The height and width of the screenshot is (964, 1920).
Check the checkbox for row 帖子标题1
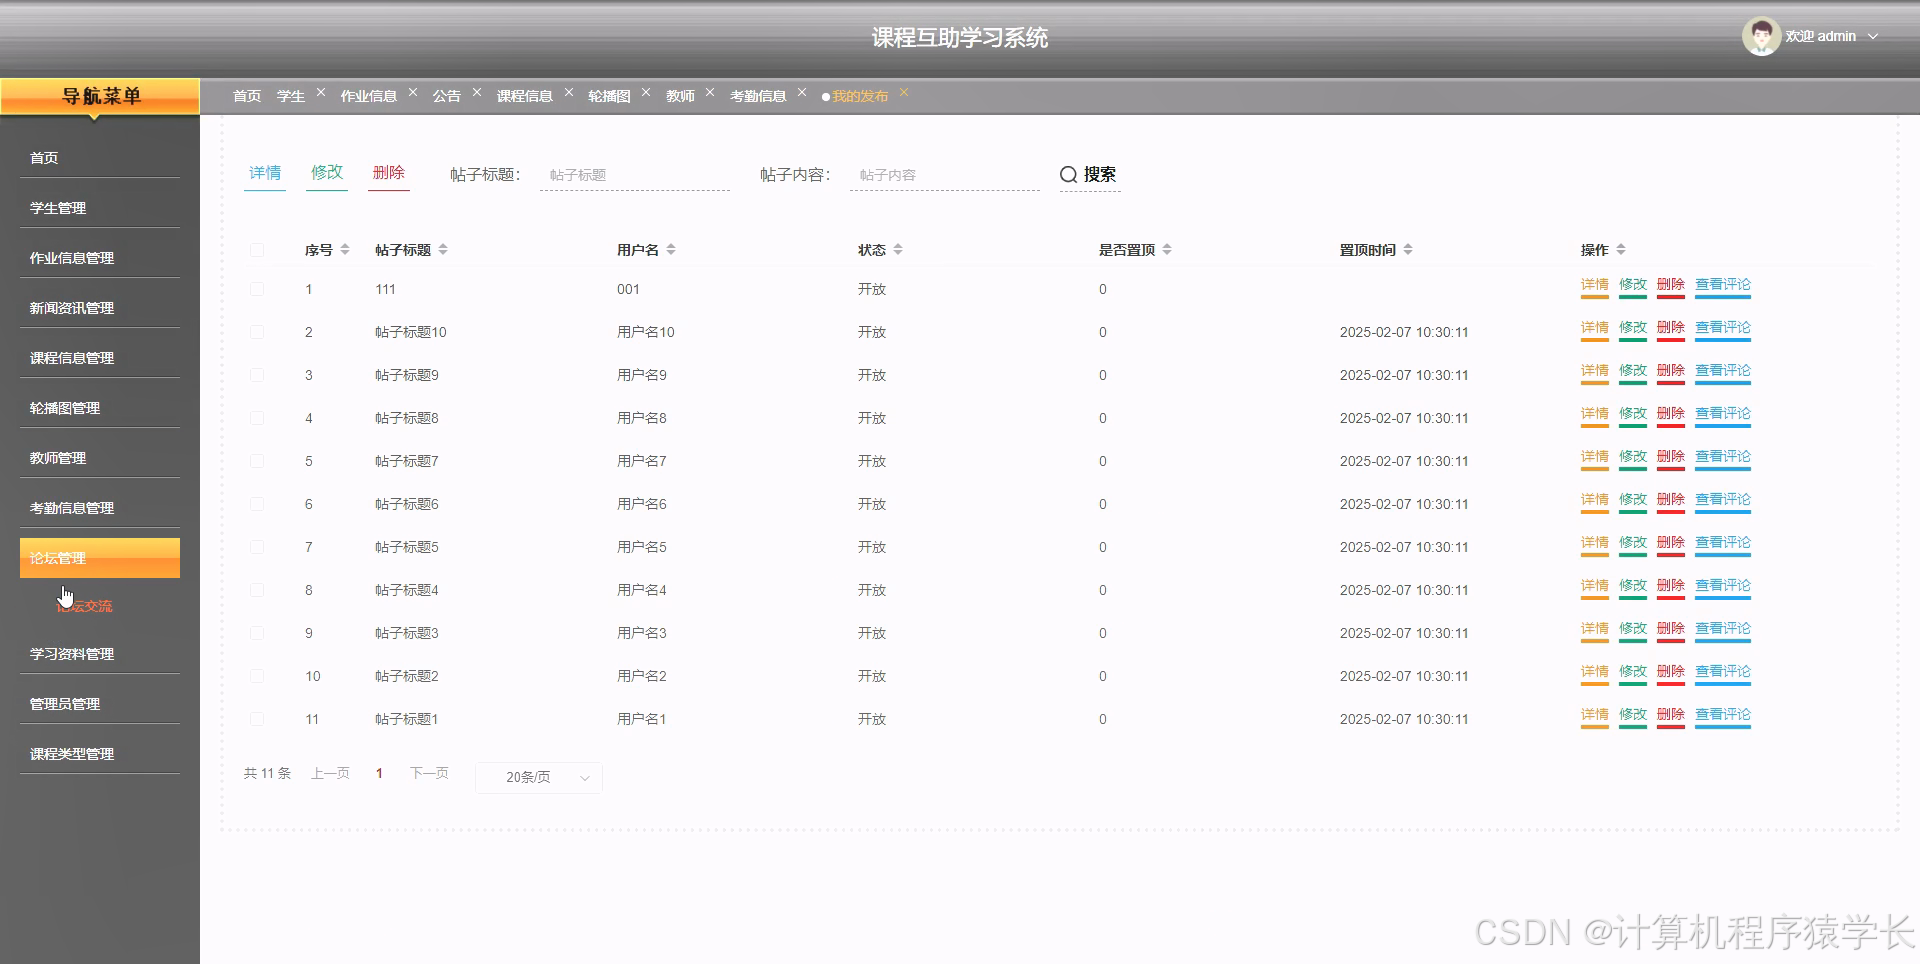(257, 718)
